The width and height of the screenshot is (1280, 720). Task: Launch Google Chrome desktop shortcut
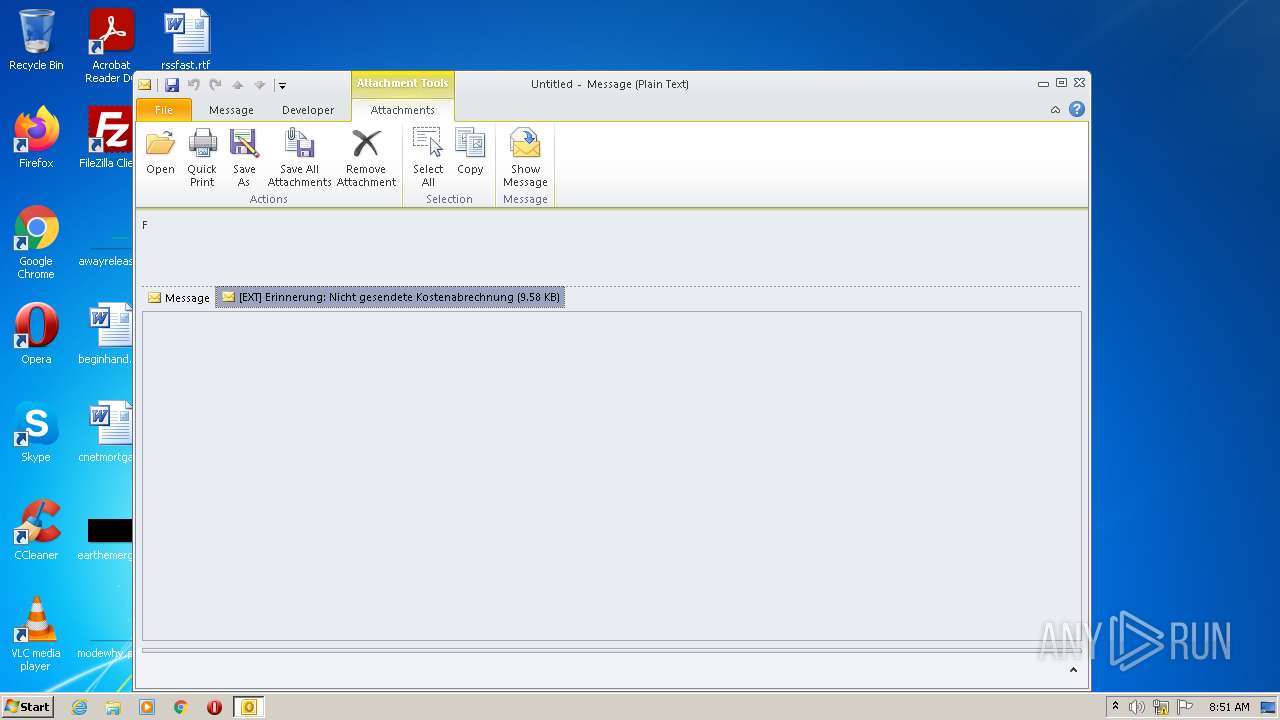tap(36, 243)
